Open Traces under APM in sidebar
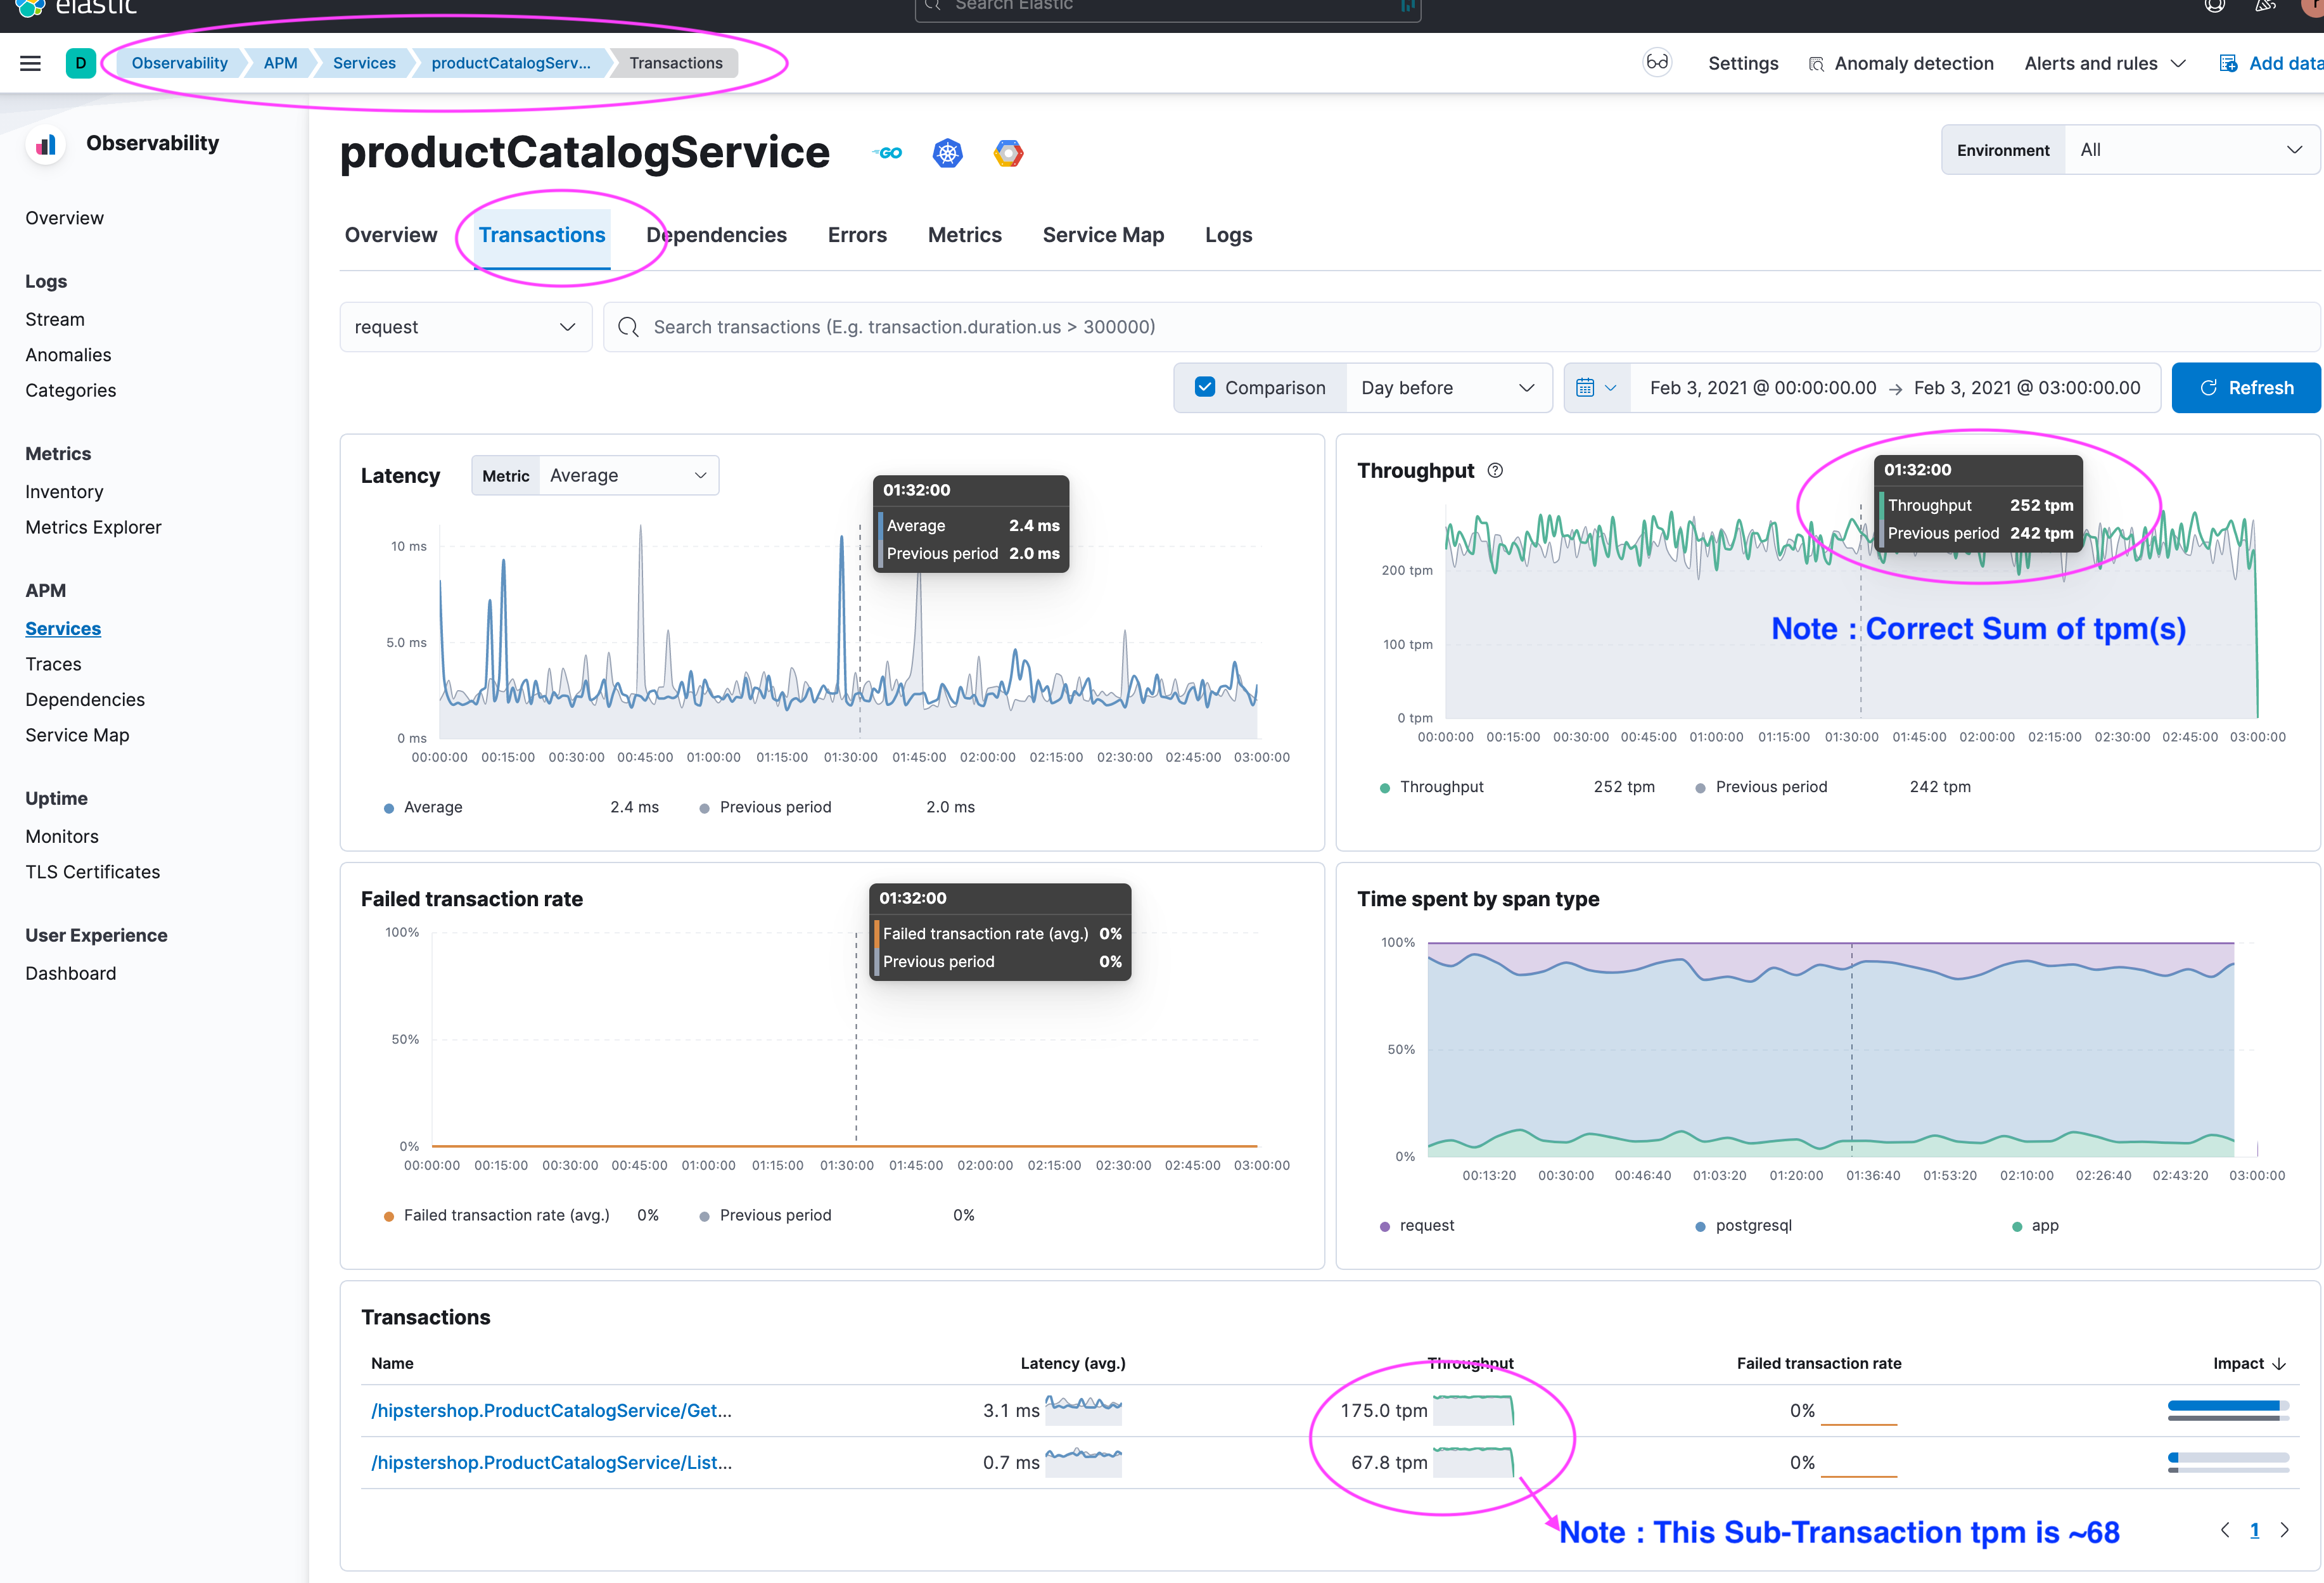The image size is (2324, 1583). (x=53, y=664)
